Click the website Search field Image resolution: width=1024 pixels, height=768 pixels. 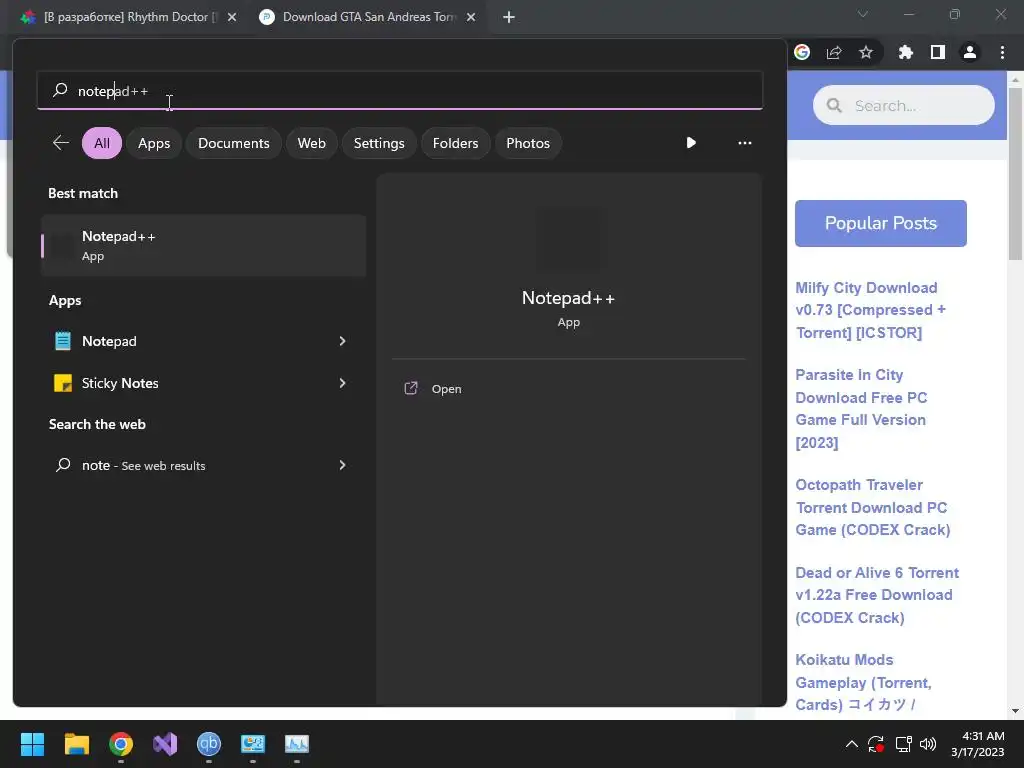pos(904,105)
